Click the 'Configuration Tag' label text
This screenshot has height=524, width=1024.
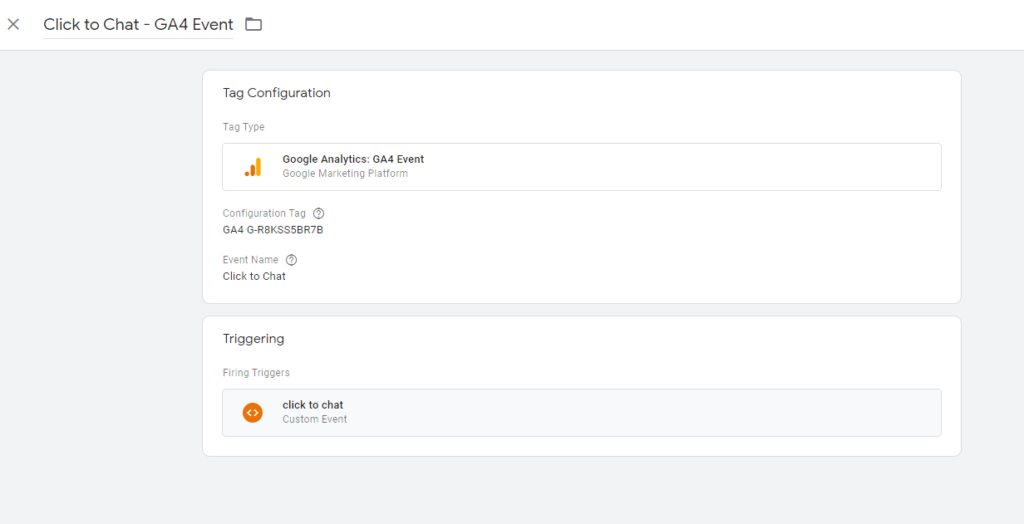(264, 213)
